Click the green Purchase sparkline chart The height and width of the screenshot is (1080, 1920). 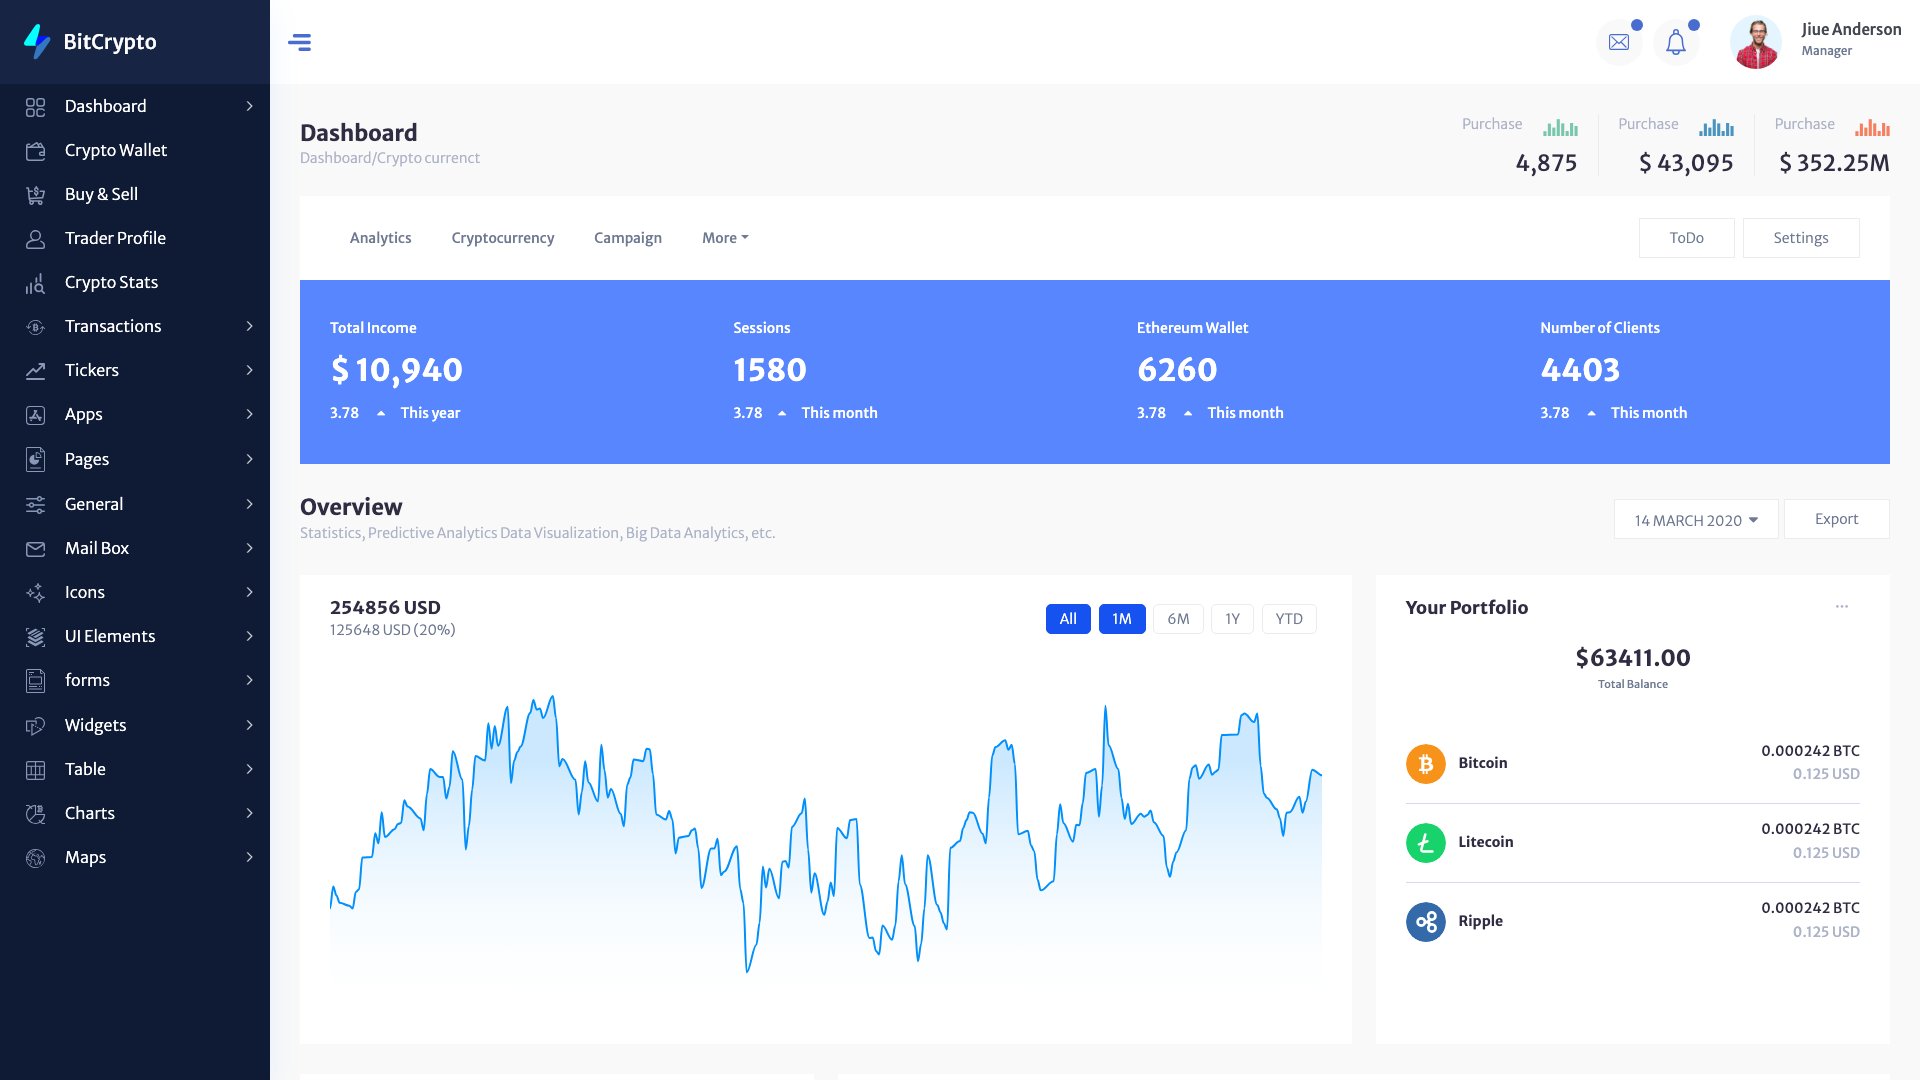tap(1561, 128)
